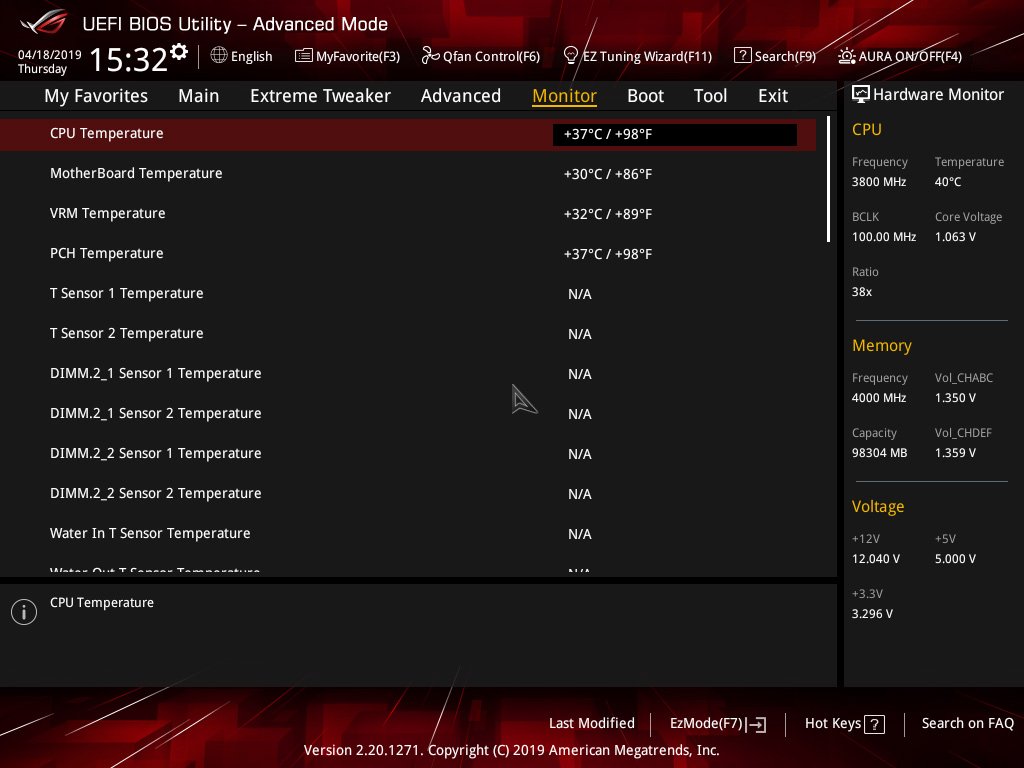Click Last Modified
The width and height of the screenshot is (1024, 768).
click(x=592, y=723)
